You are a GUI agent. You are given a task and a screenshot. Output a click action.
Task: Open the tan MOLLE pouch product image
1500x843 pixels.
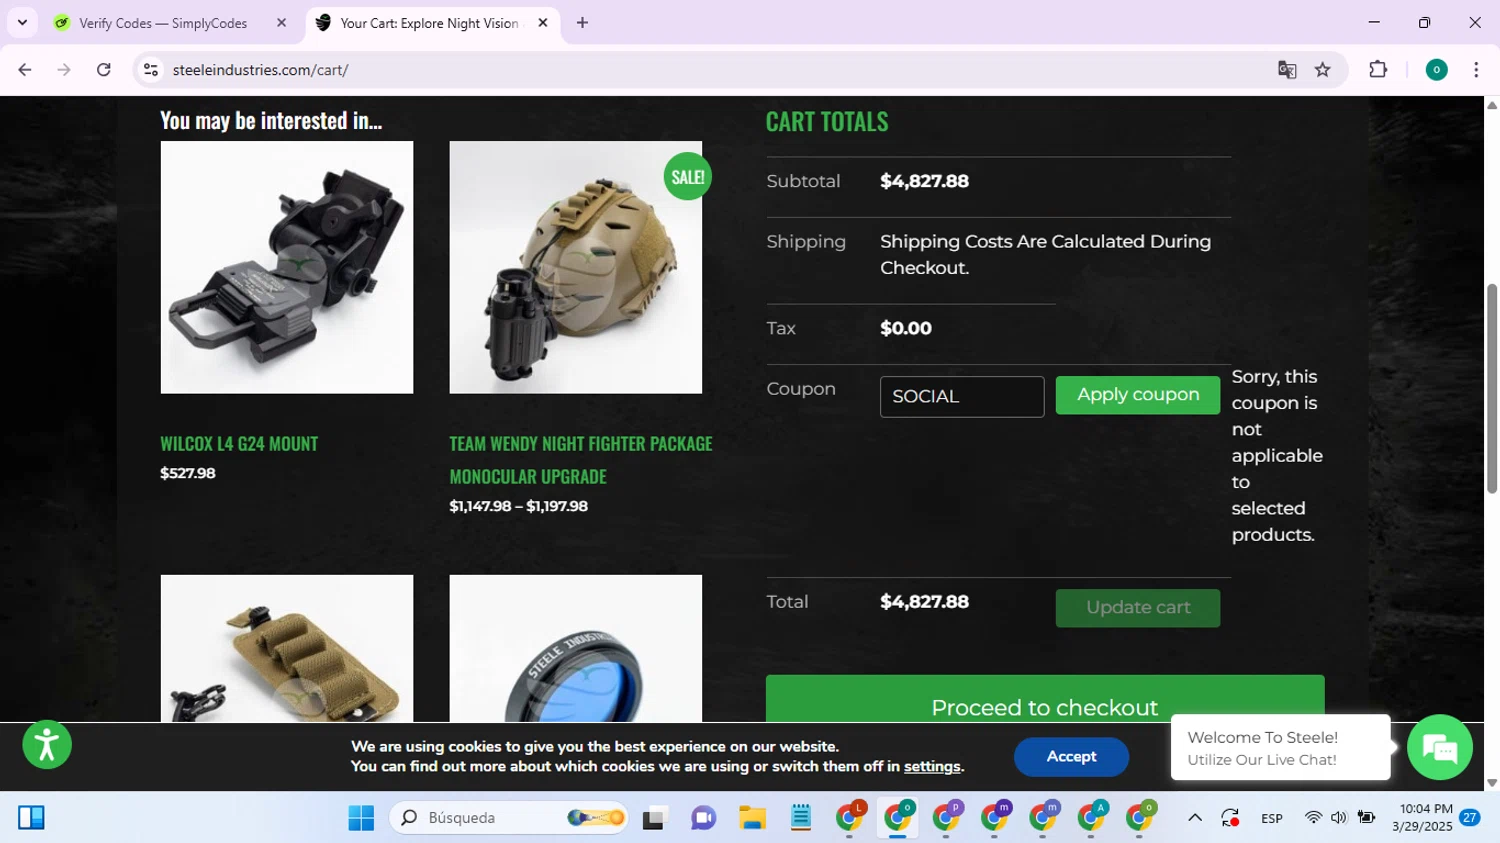287,648
